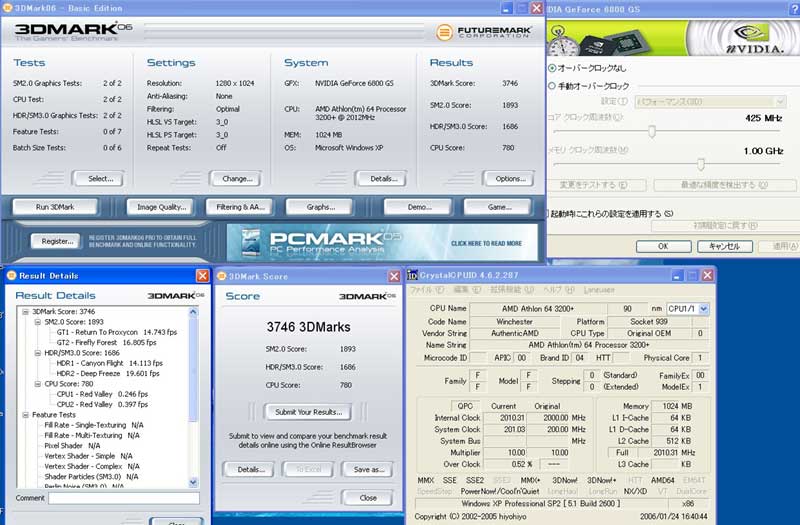This screenshot has width=800, height=525.
Task: Click Submit Your Results... button
Action: pyautogui.click(x=308, y=412)
